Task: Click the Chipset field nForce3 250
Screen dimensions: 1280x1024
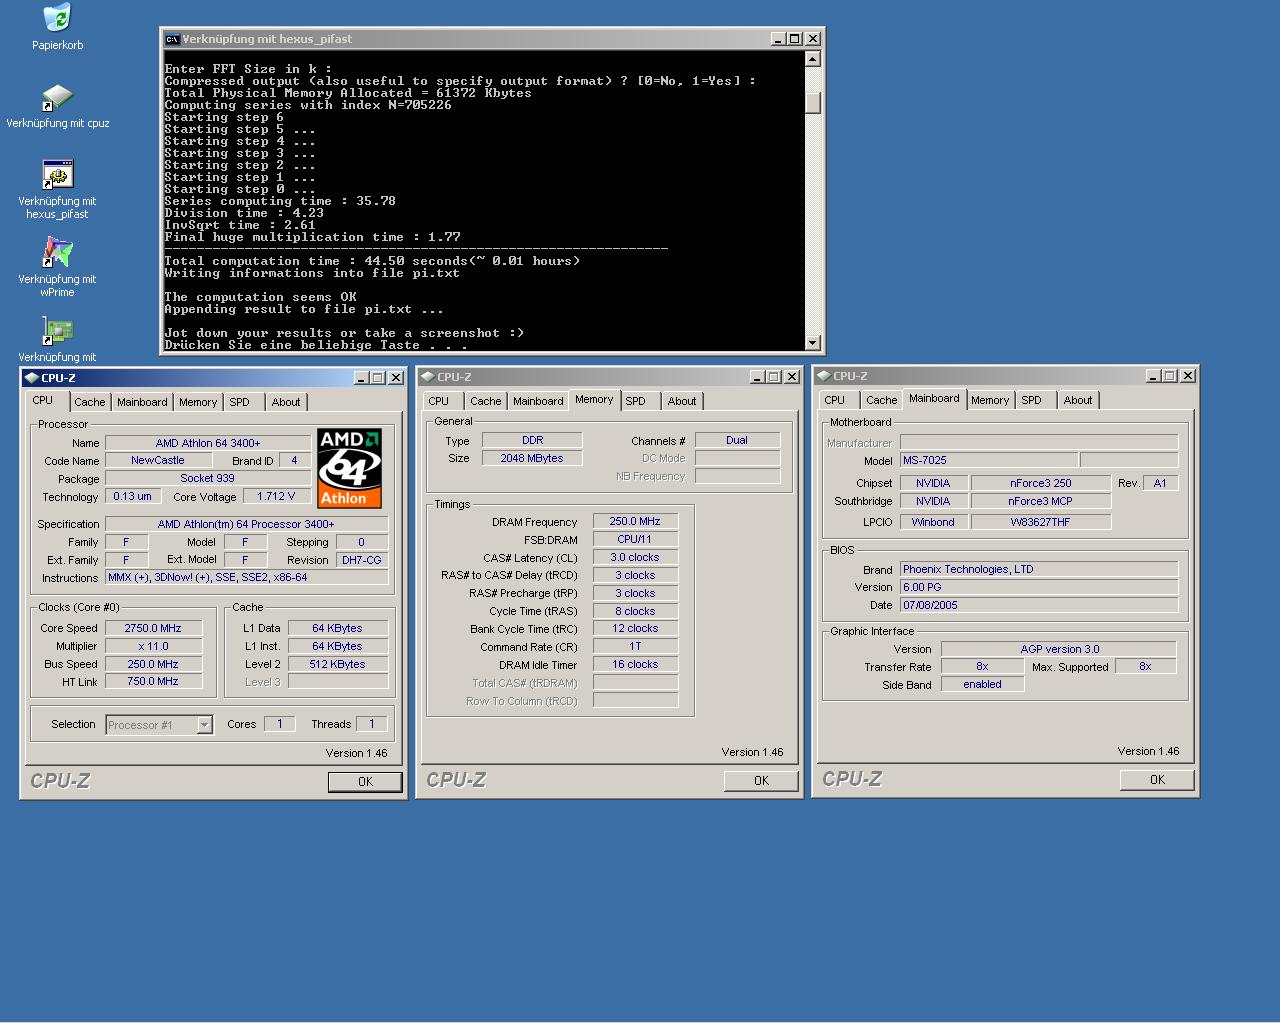Action: pyautogui.click(x=1040, y=483)
